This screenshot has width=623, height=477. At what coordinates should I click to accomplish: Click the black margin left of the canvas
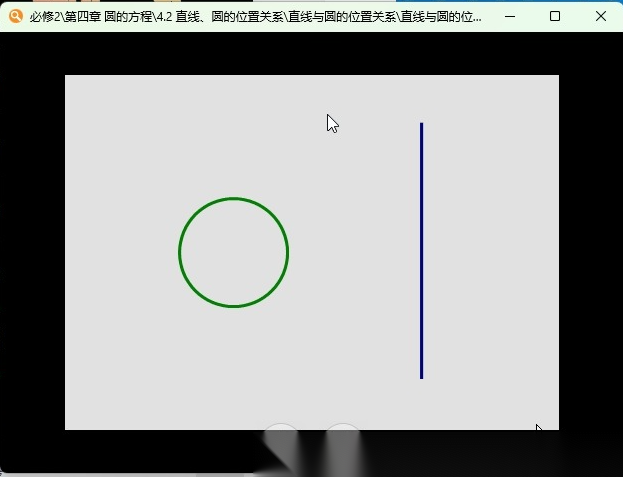(x=32, y=250)
